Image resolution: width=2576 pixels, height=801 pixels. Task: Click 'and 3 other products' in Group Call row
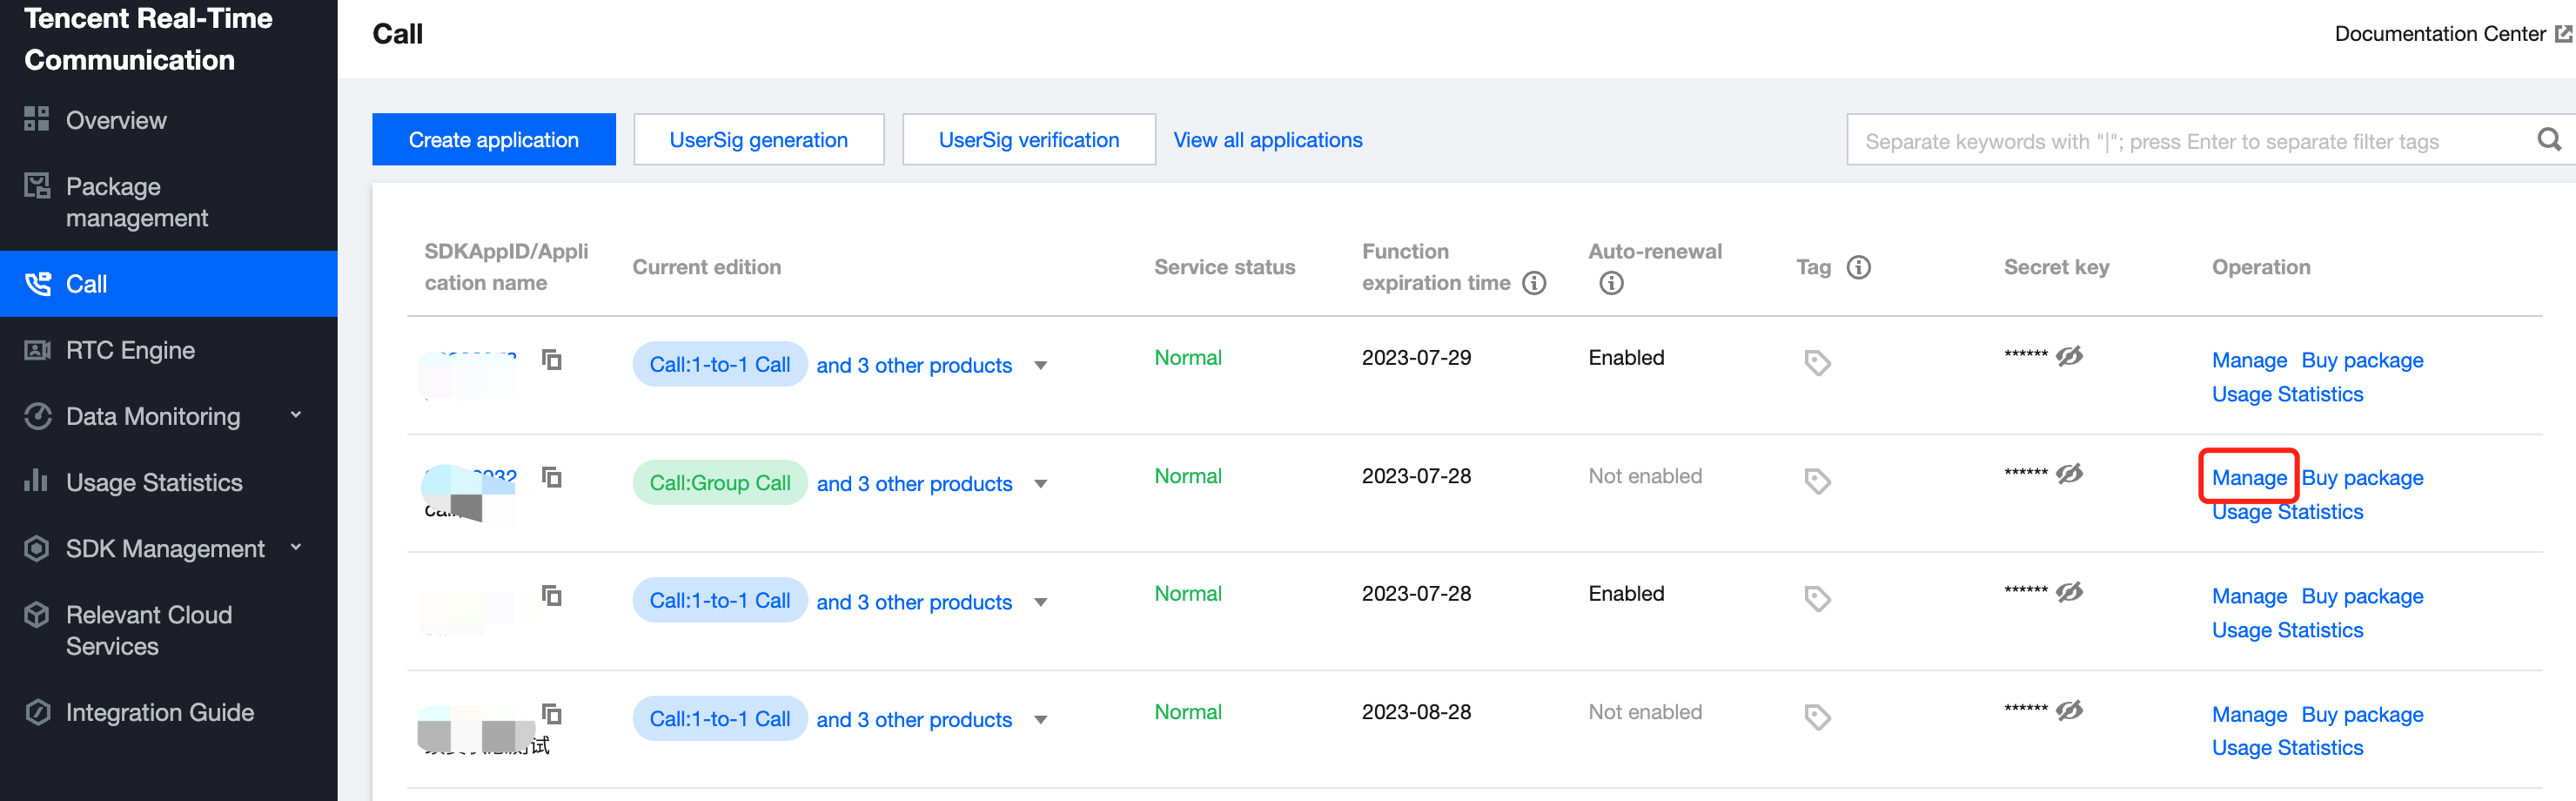(x=914, y=484)
